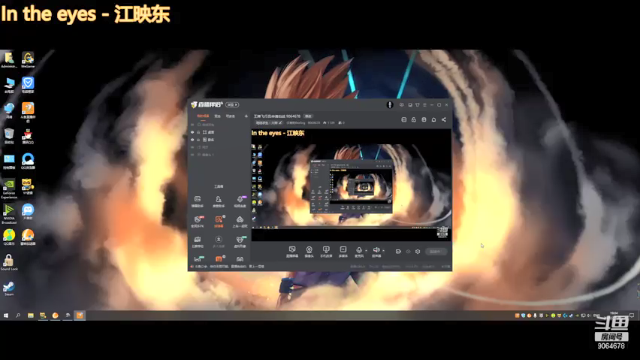Click the microphone icon in bottom toolbar
This screenshot has height=360, width=640.
tap(359, 251)
